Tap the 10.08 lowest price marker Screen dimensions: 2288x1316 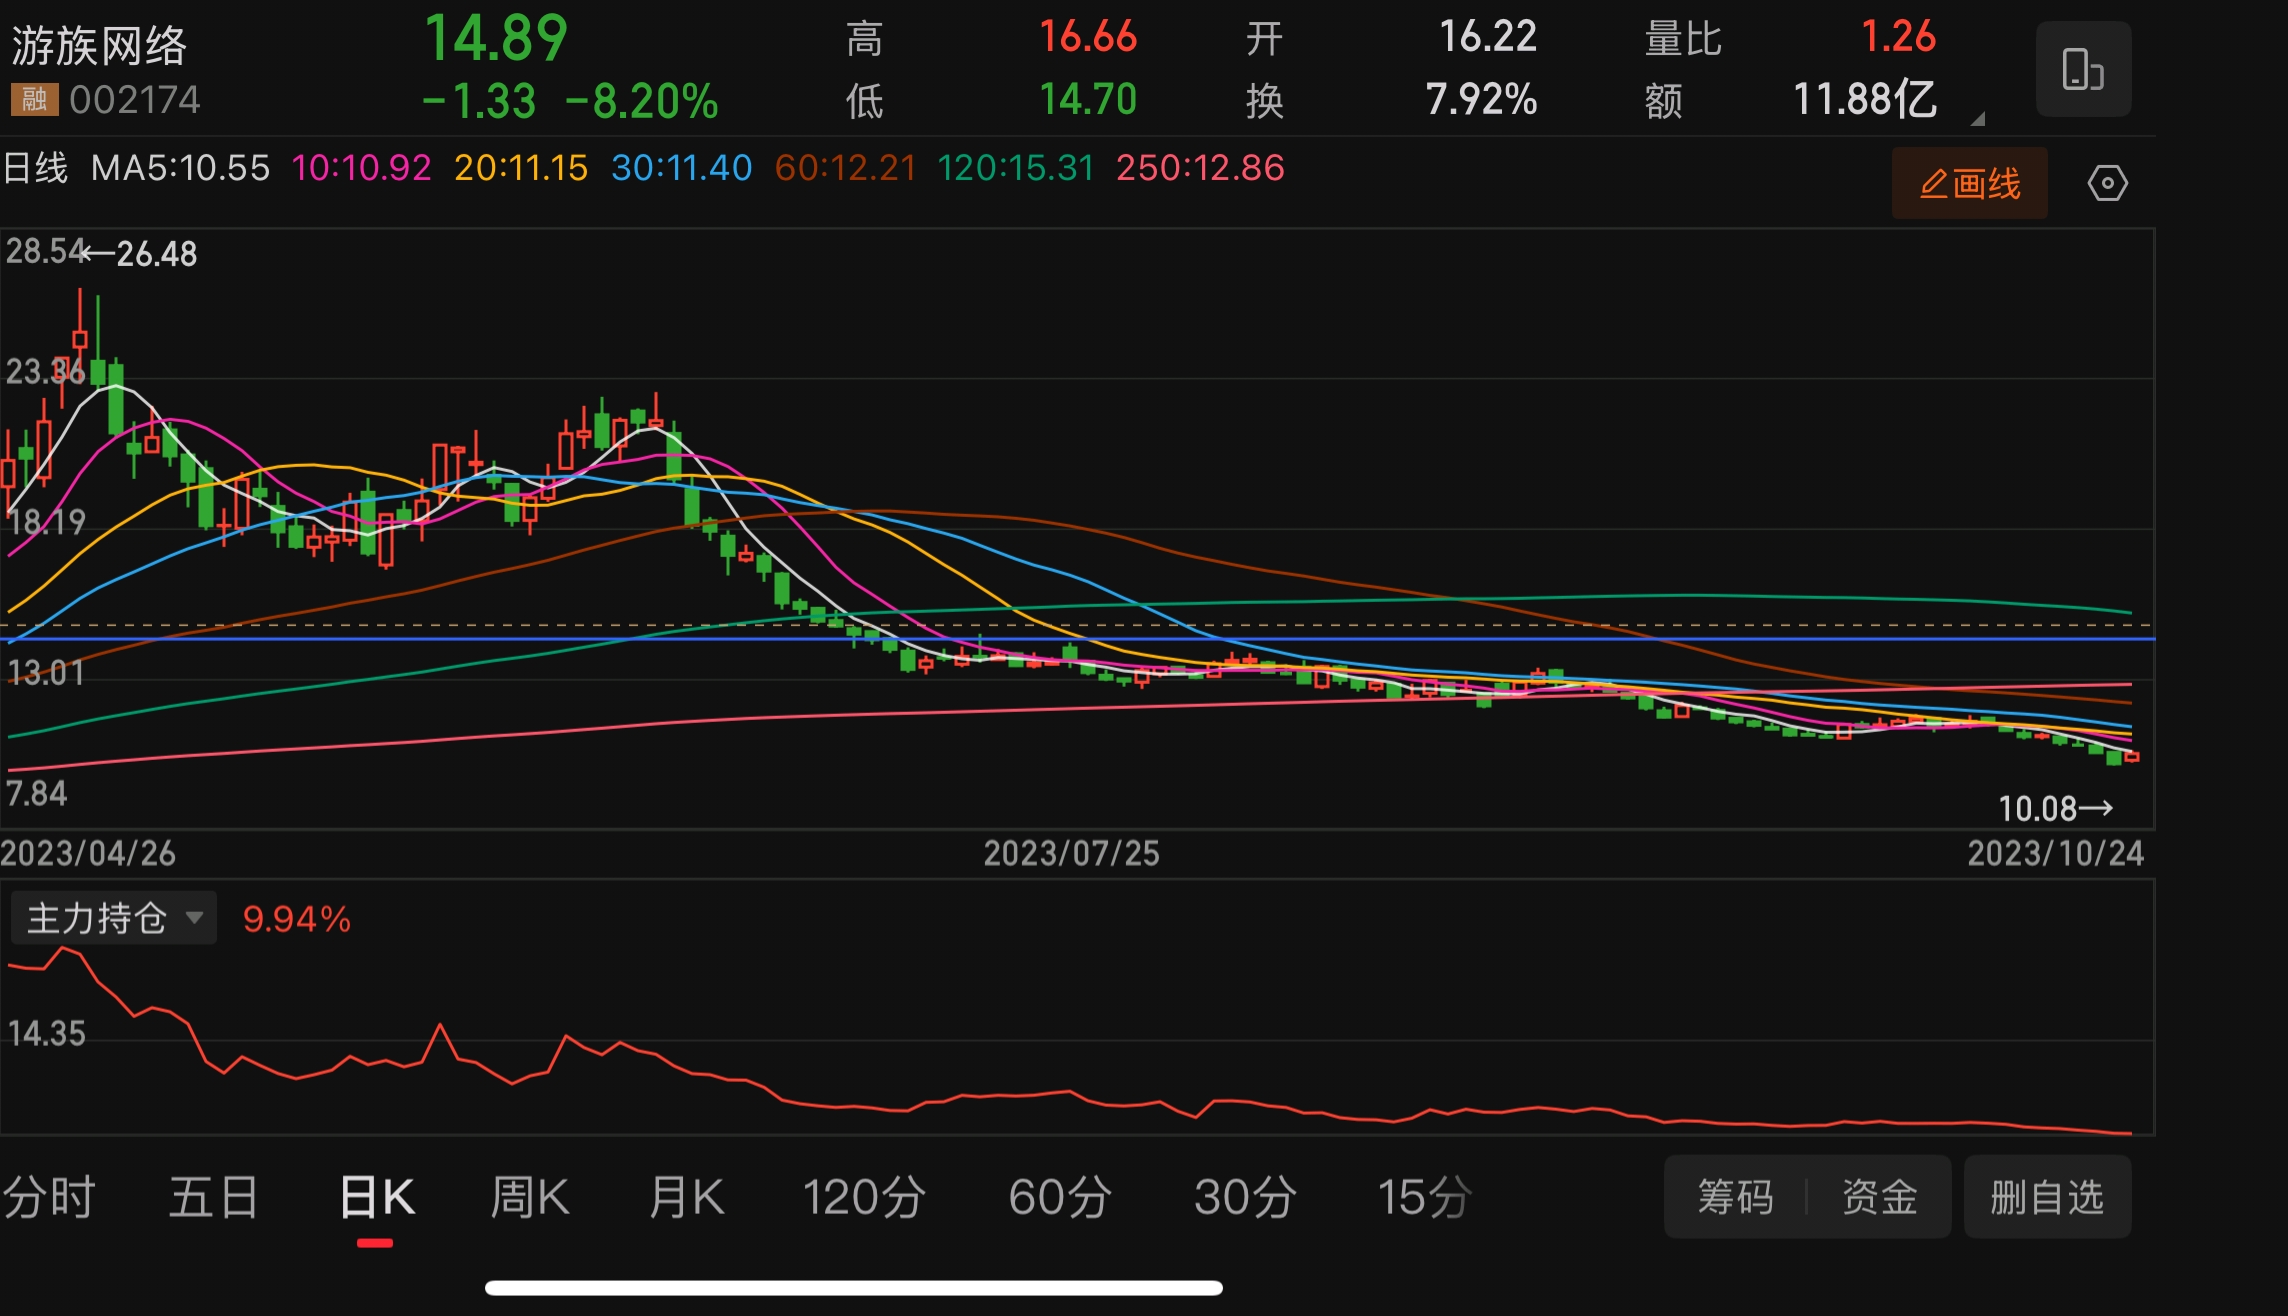(x=2038, y=808)
